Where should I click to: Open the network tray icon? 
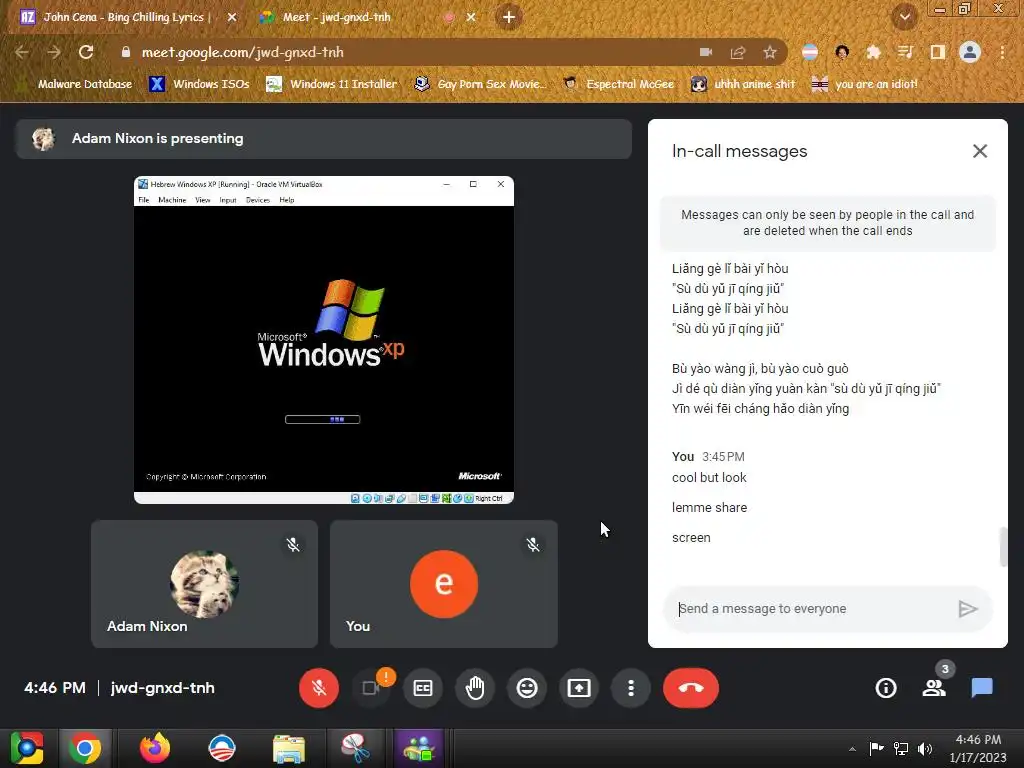pos(901,749)
